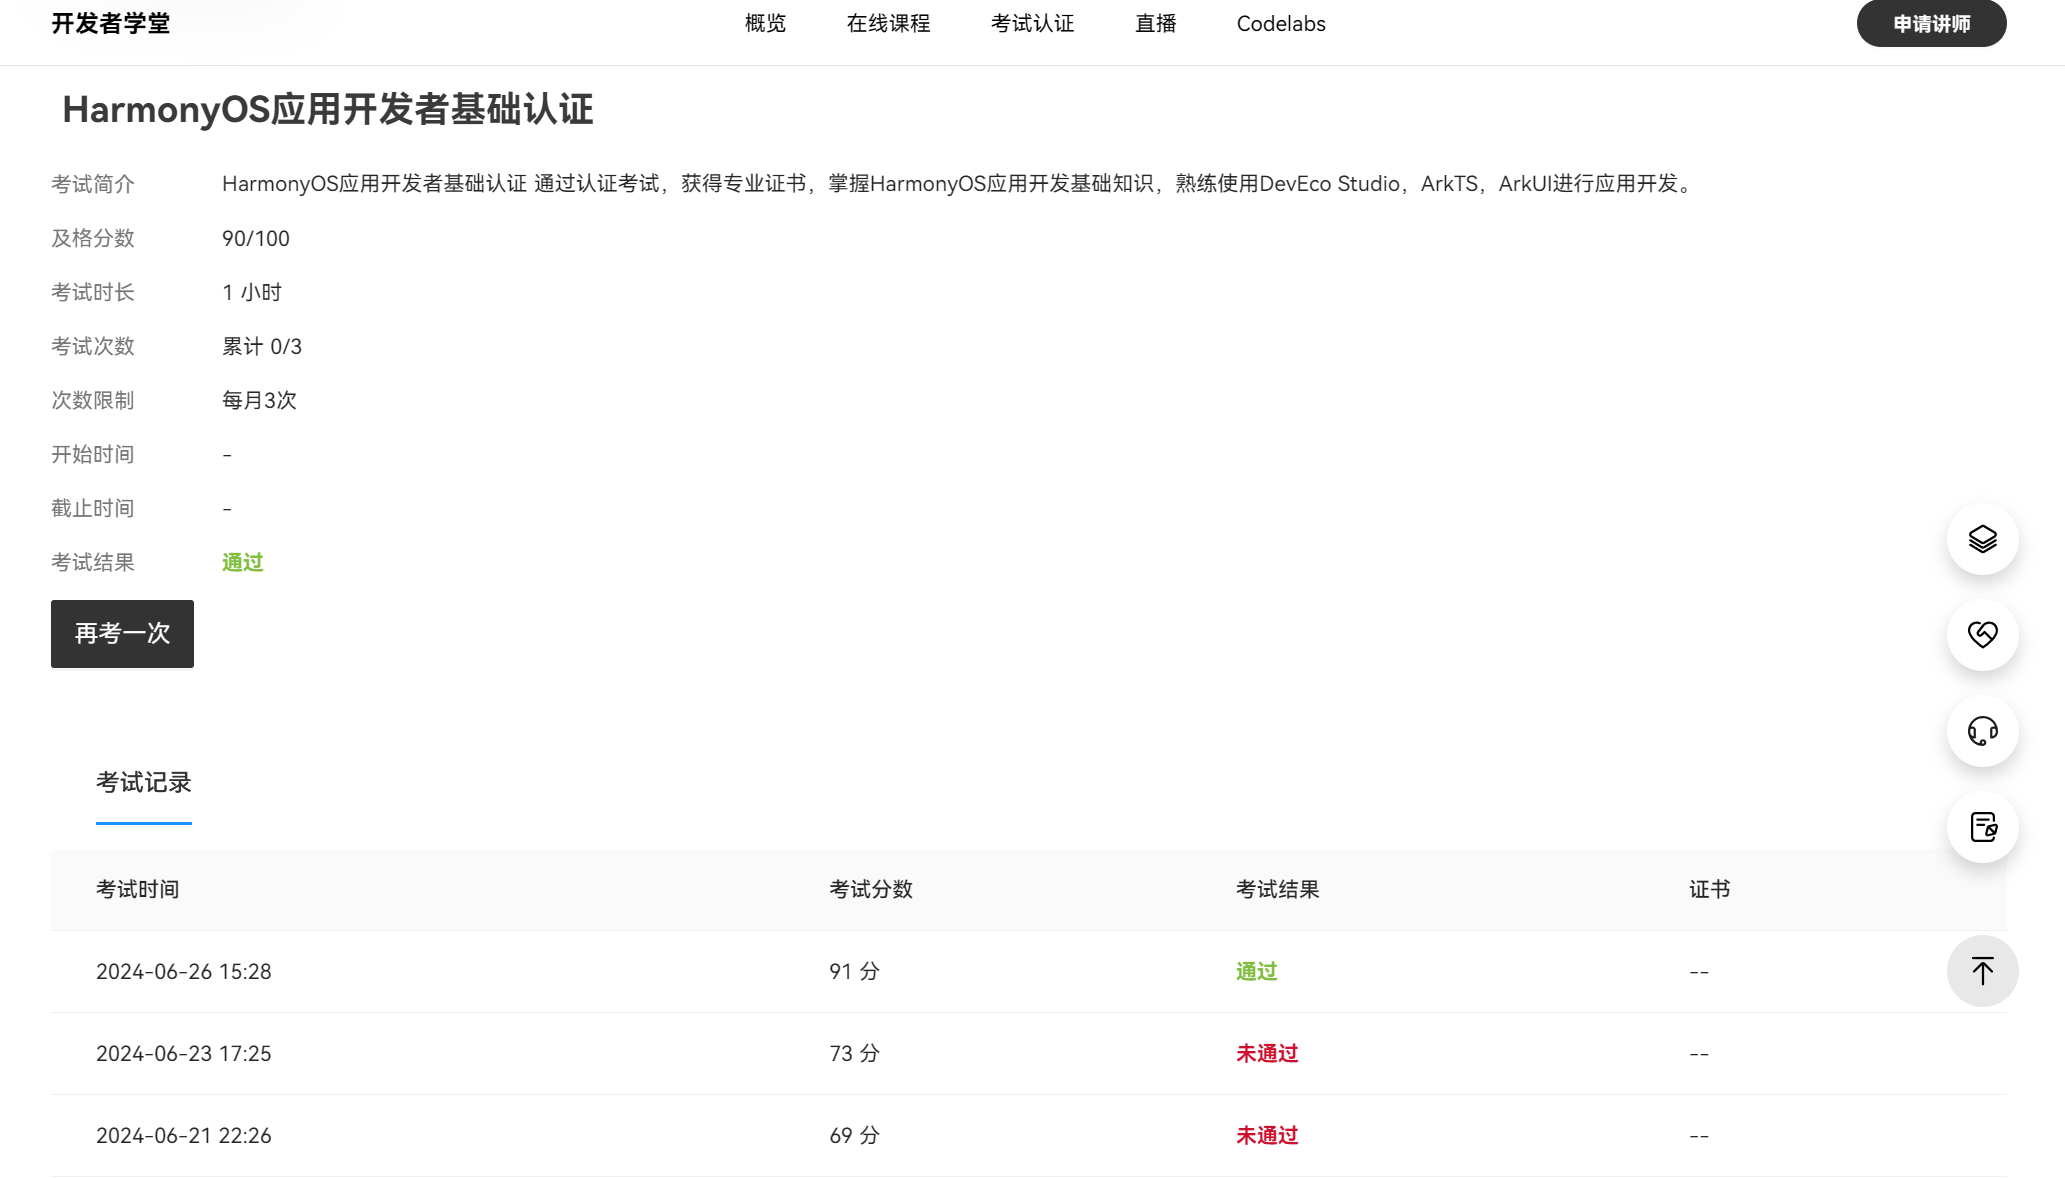Click the 2024-06-23 17:25 record row
This screenshot has width=2065, height=1178.
(x=1028, y=1053)
